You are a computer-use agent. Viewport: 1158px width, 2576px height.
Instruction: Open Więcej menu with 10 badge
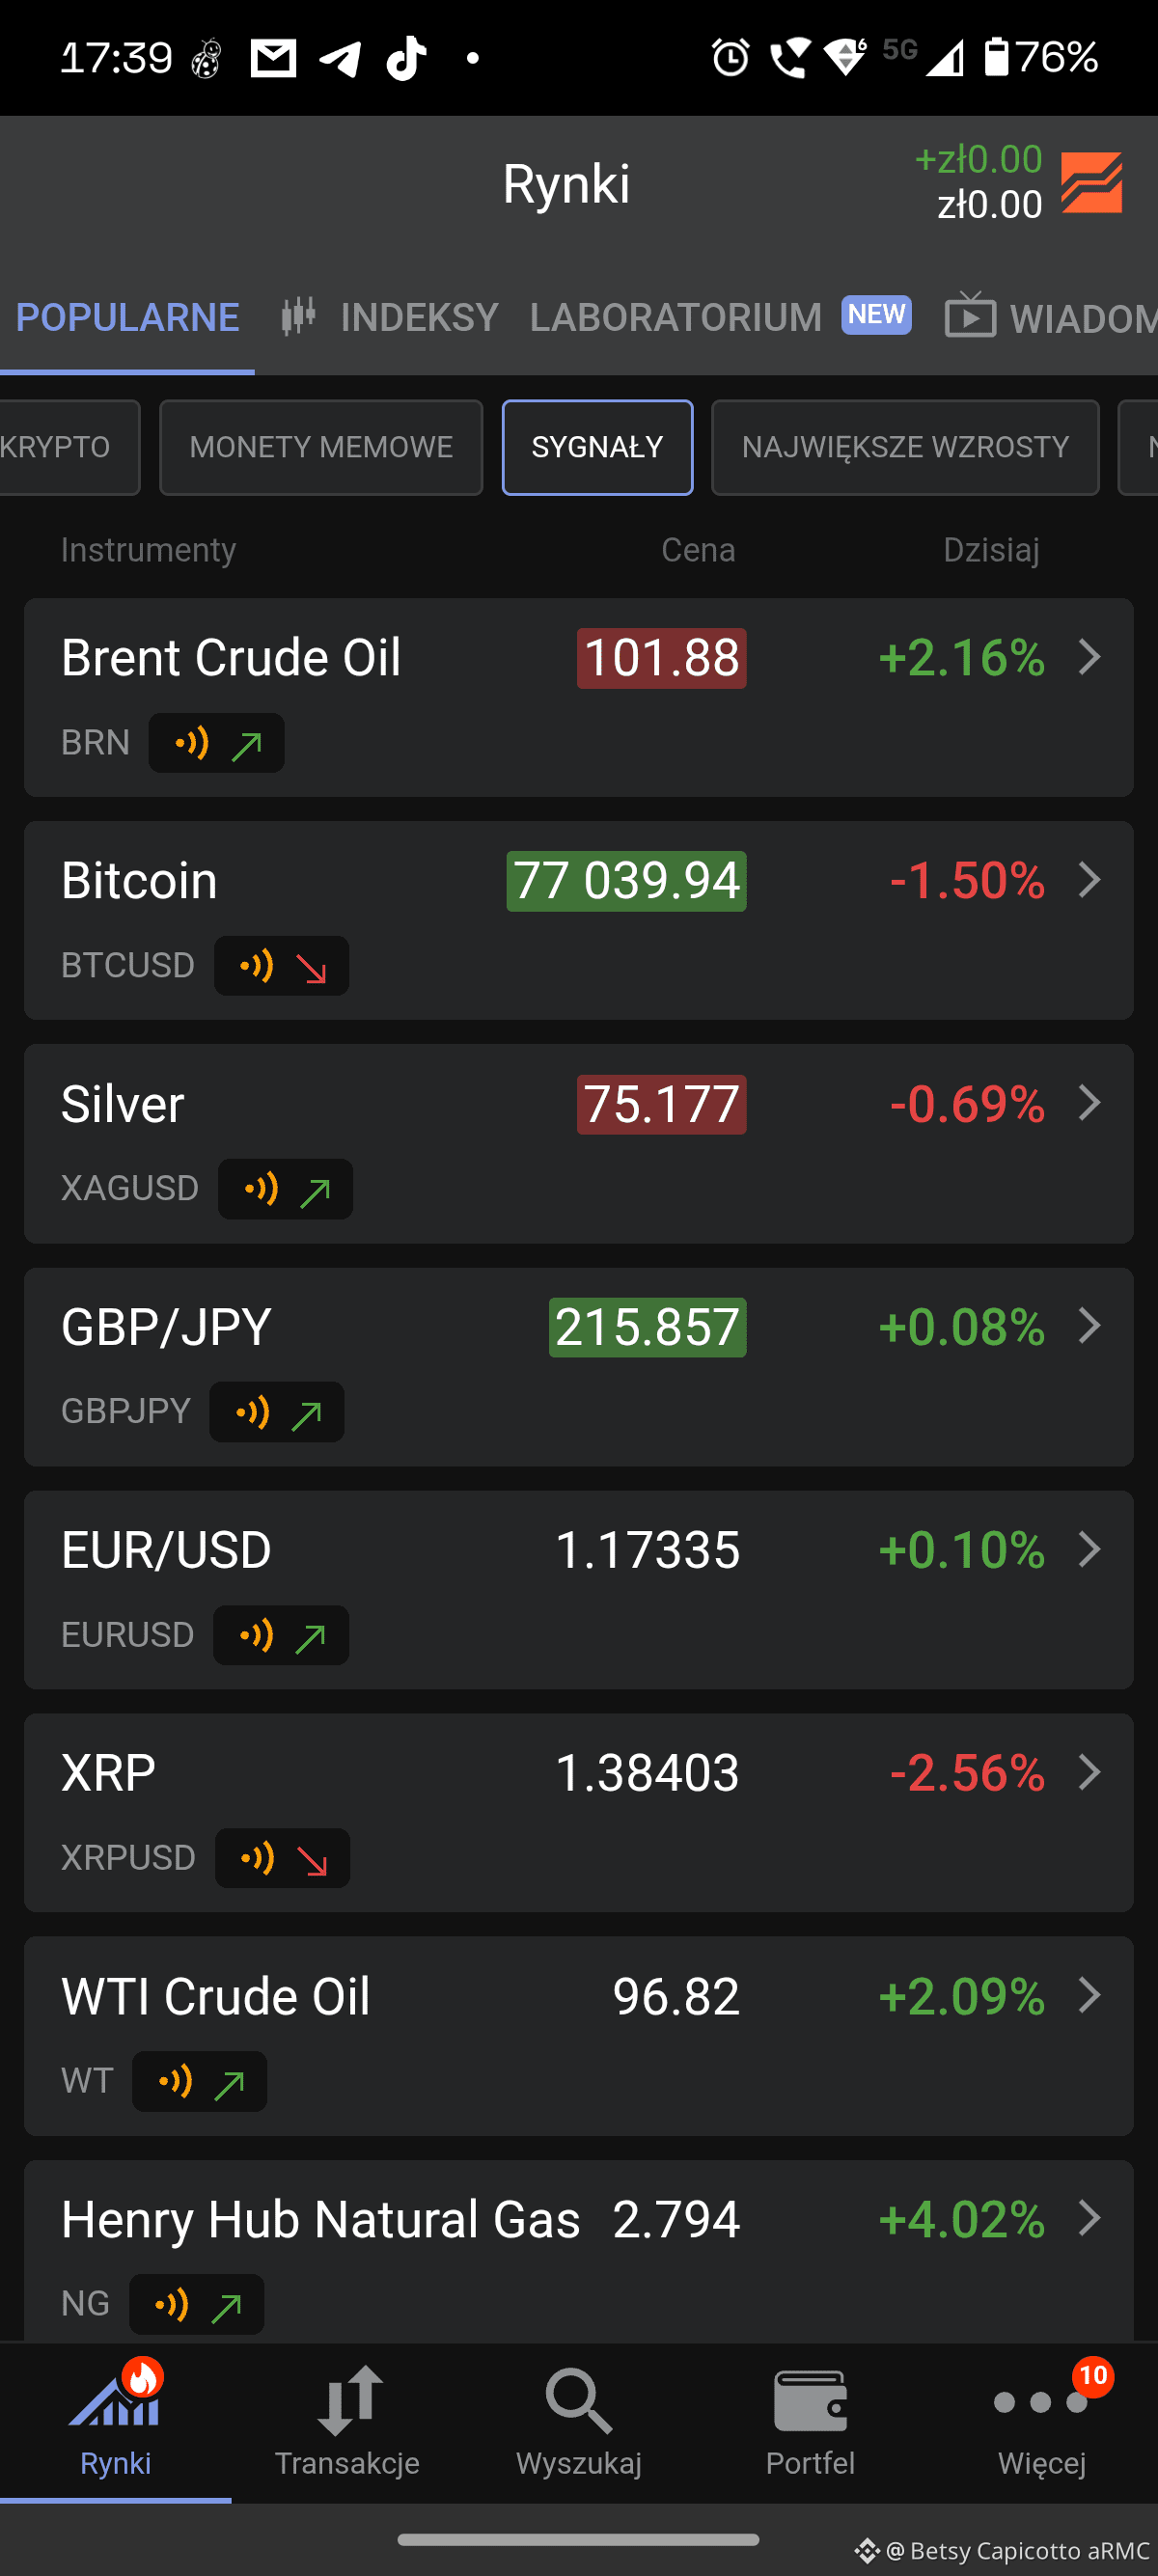pyautogui.click(x=1042, y=2422)
